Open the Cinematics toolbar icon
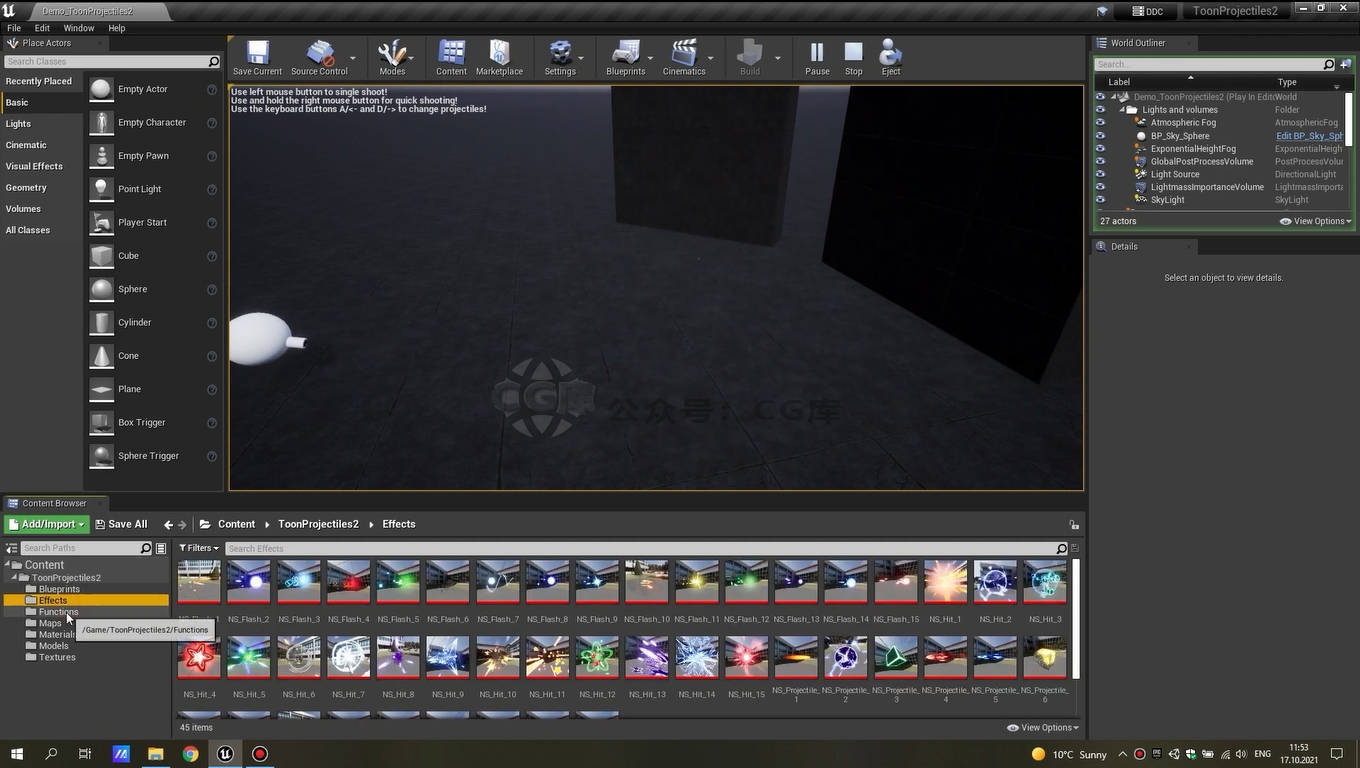Viewport: 1360px width, 768px height. 684,56
